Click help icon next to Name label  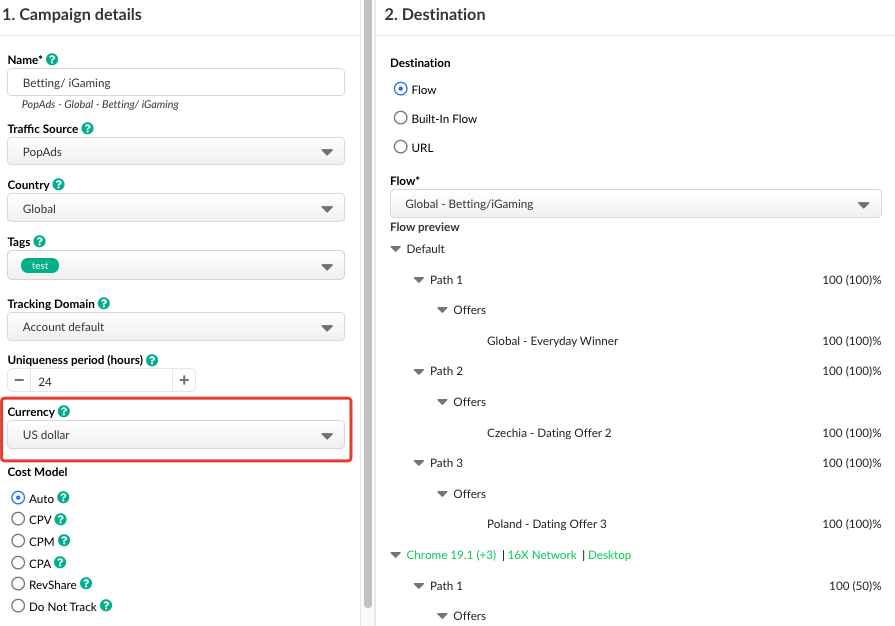tap(52, 60)
